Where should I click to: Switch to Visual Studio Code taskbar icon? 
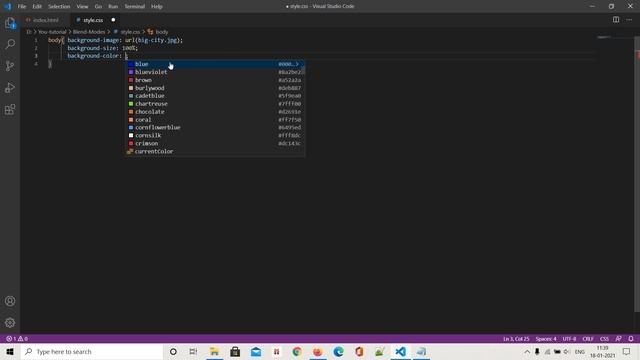coord(400,351)
